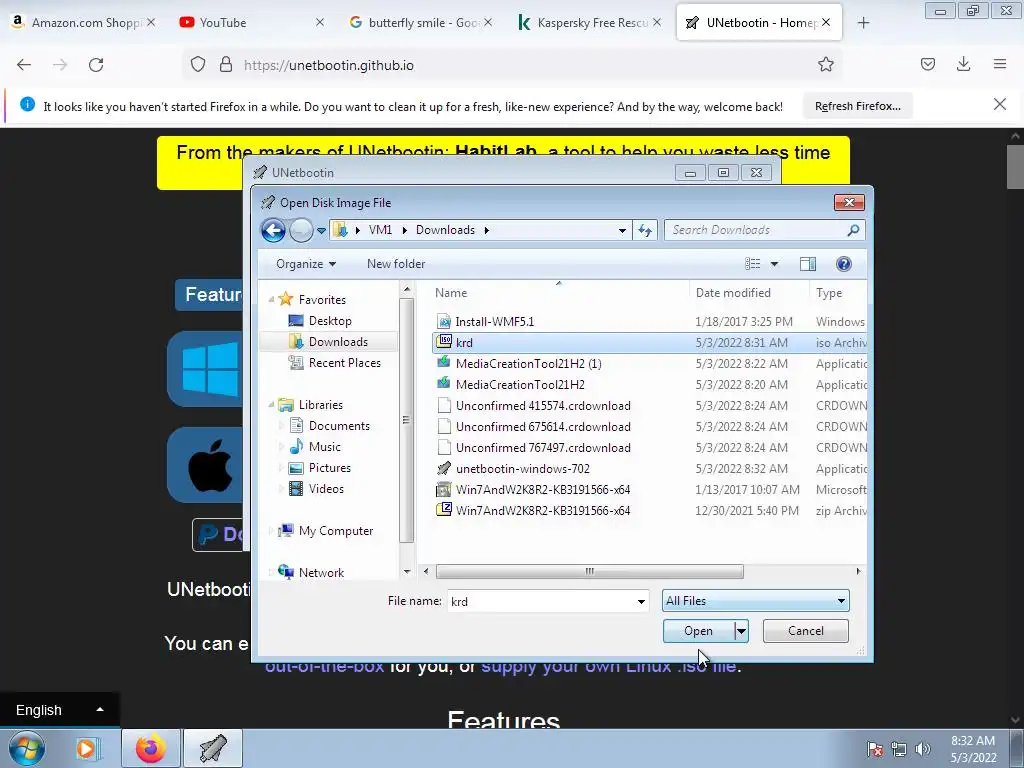
Task: Click the dialog's back navigation arrow
Action: point(273,230)
